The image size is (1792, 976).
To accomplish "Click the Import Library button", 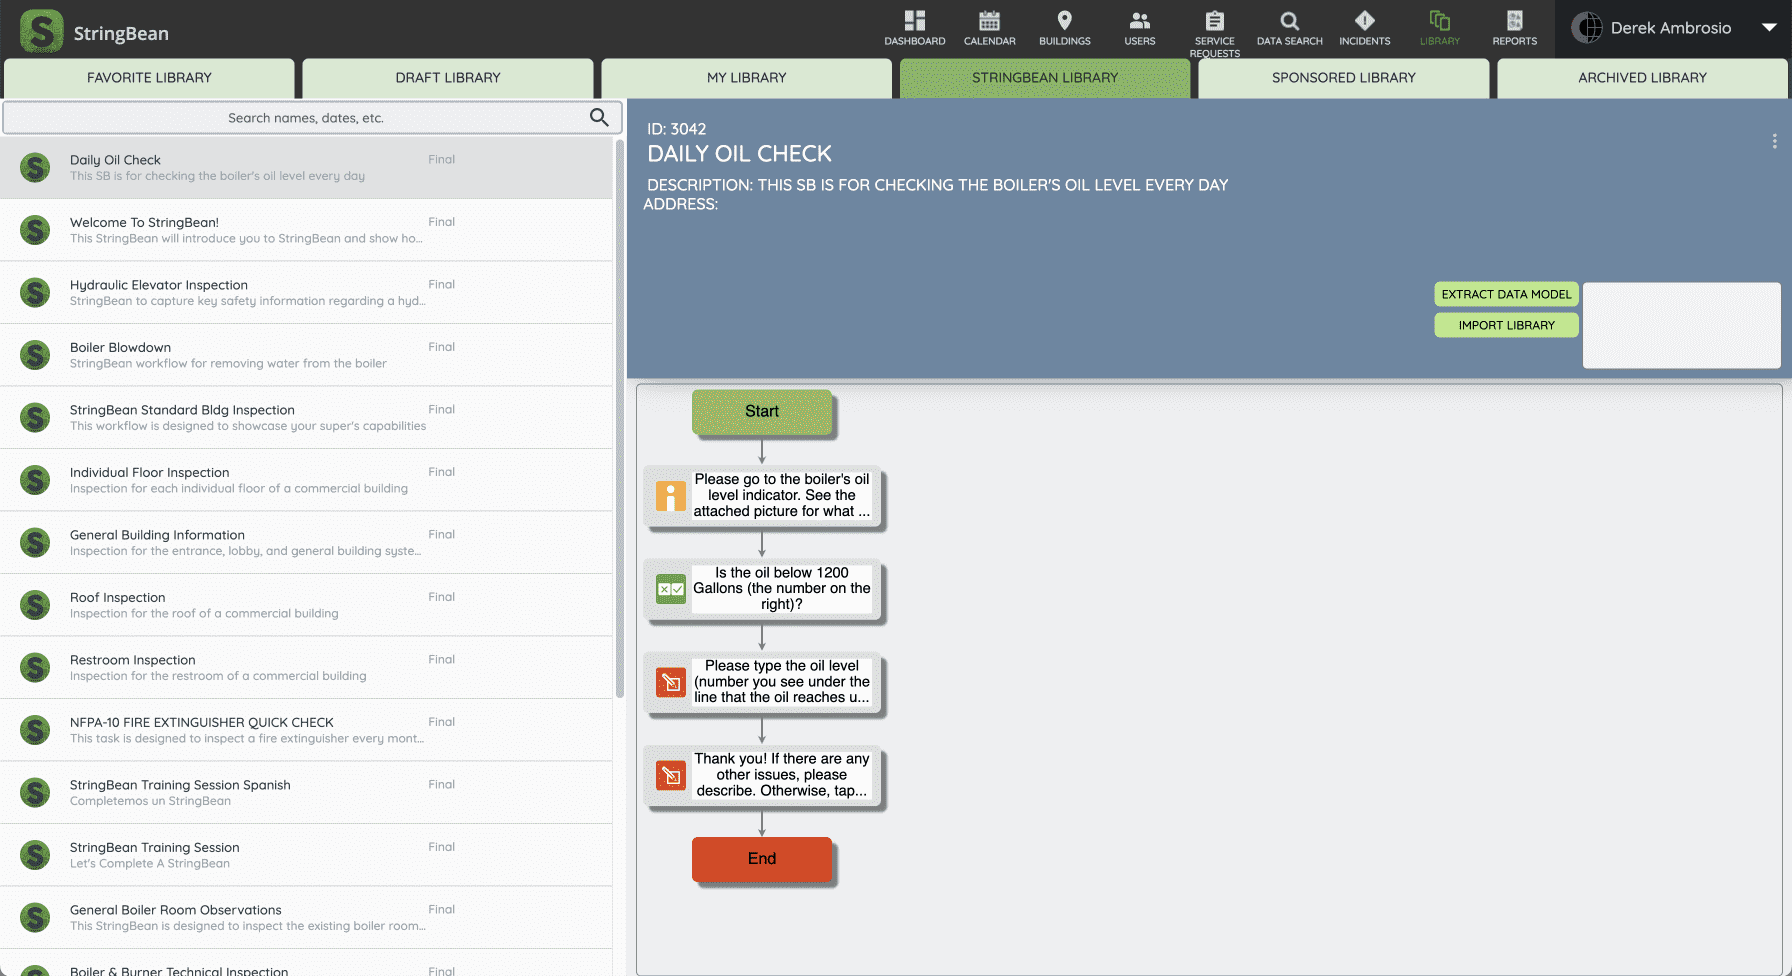I will 1506,325.
